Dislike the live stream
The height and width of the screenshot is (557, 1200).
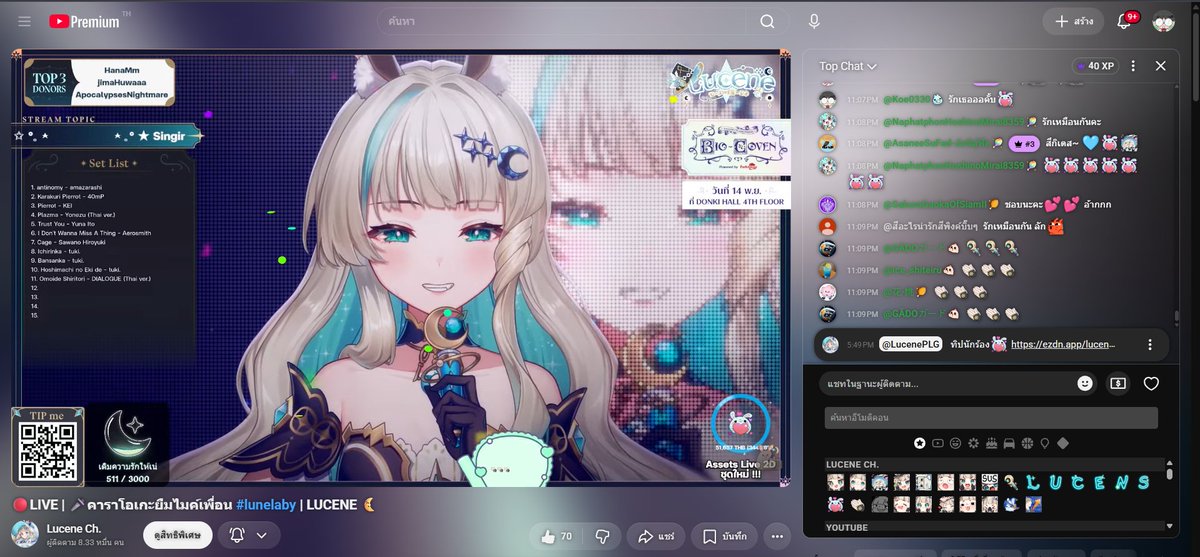(x=603, y=536)
